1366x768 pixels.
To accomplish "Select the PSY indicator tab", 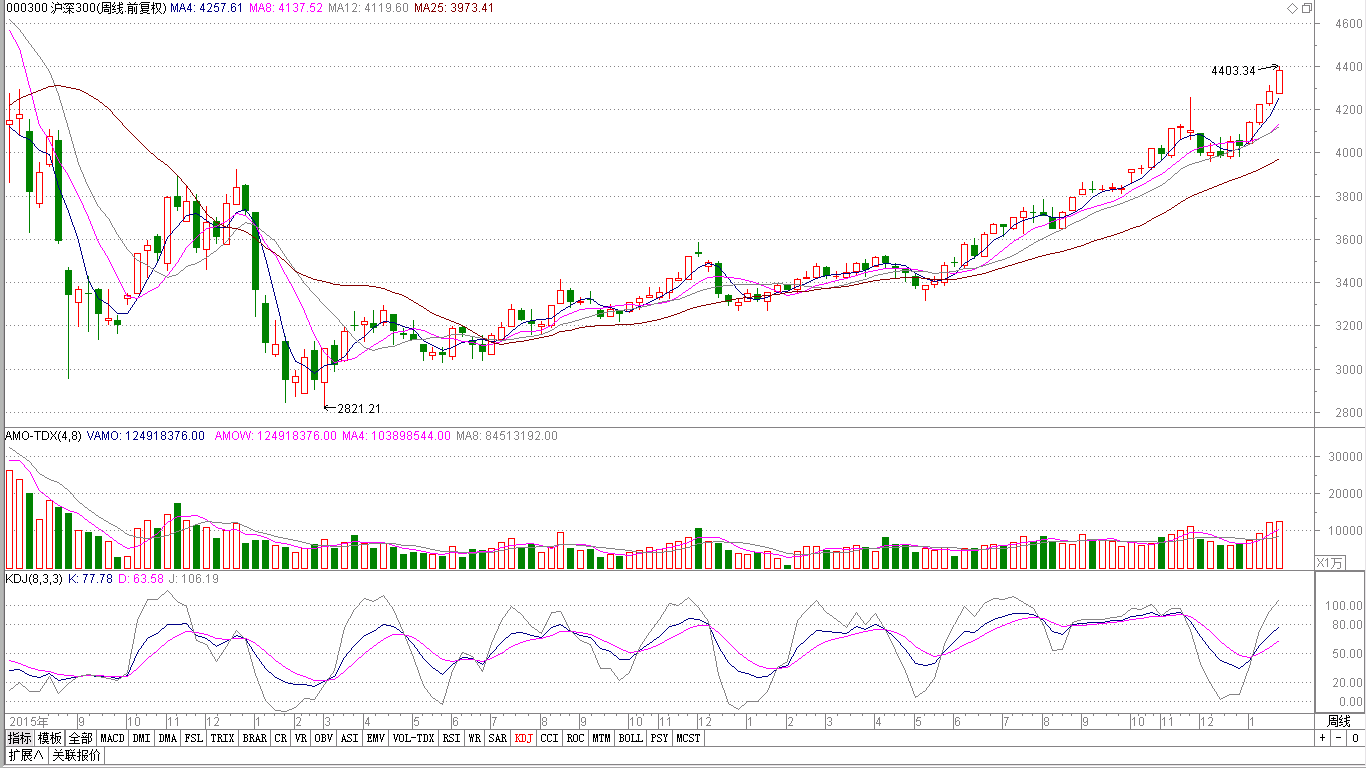I will pos(659,738).
